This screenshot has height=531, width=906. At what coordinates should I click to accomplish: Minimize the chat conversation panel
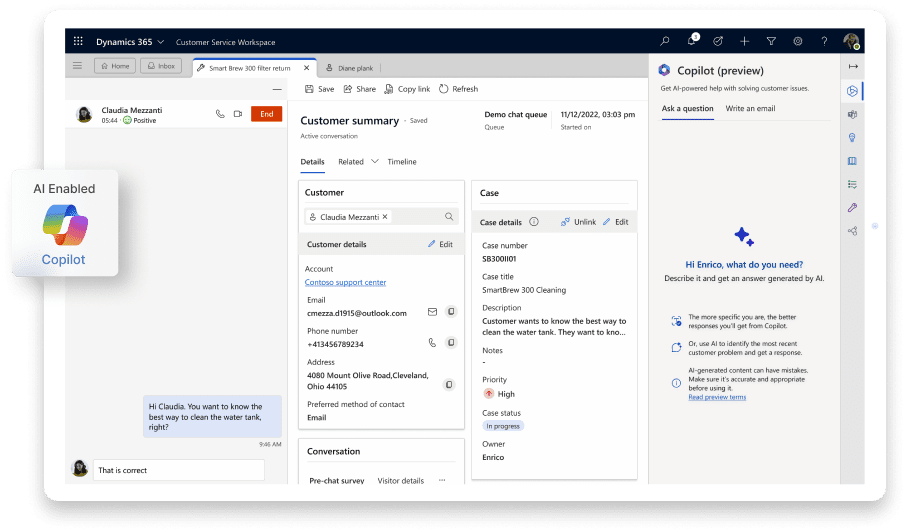(x=276, y=89)
